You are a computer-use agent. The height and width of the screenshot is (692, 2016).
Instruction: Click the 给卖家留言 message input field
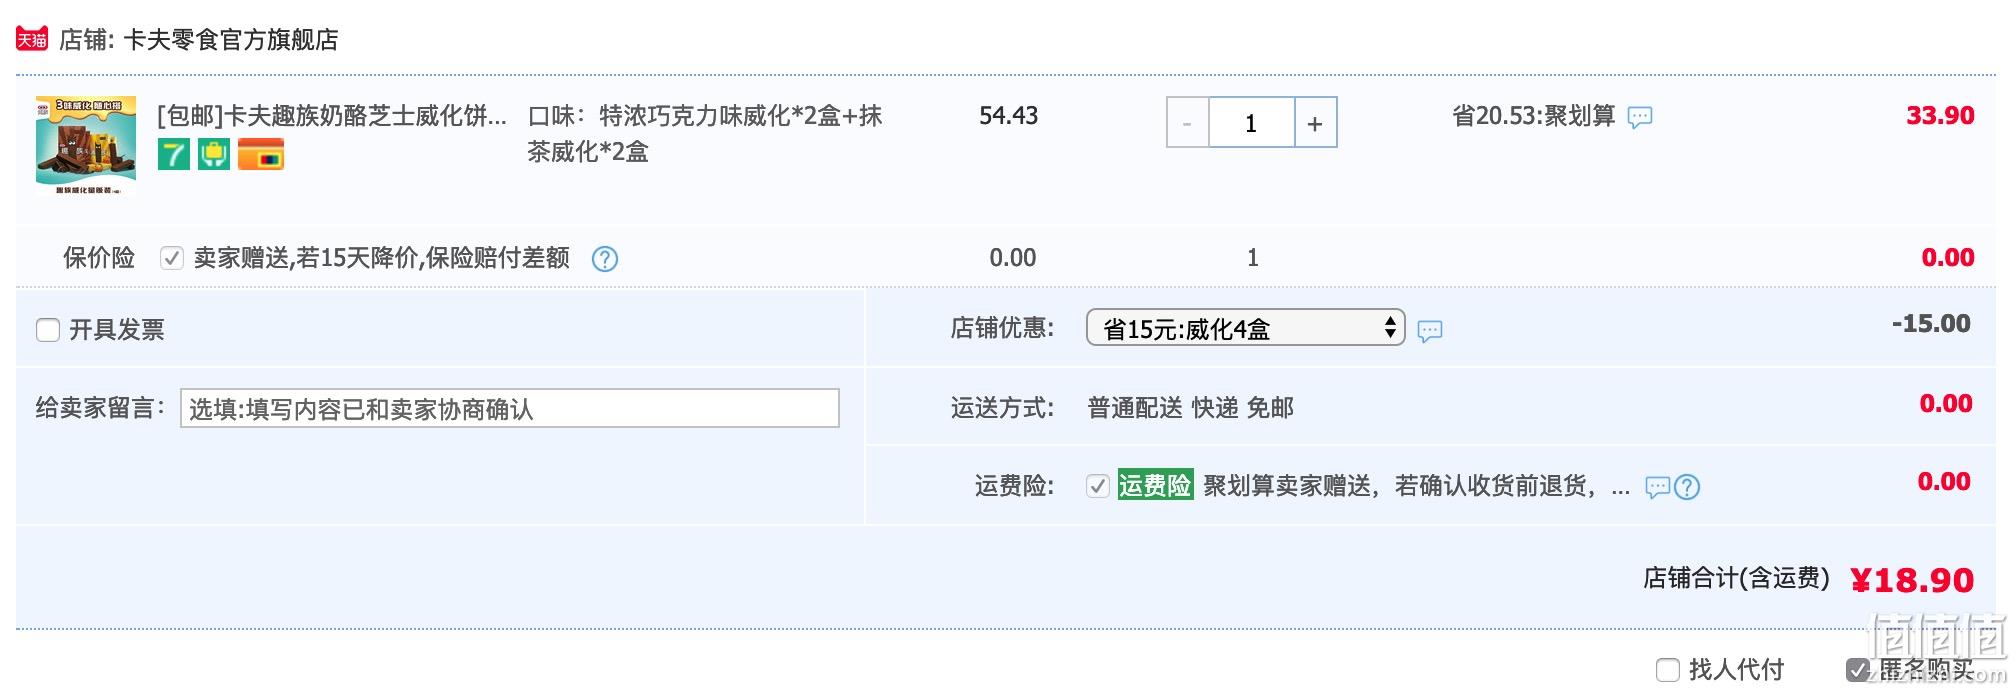(510, 408)
